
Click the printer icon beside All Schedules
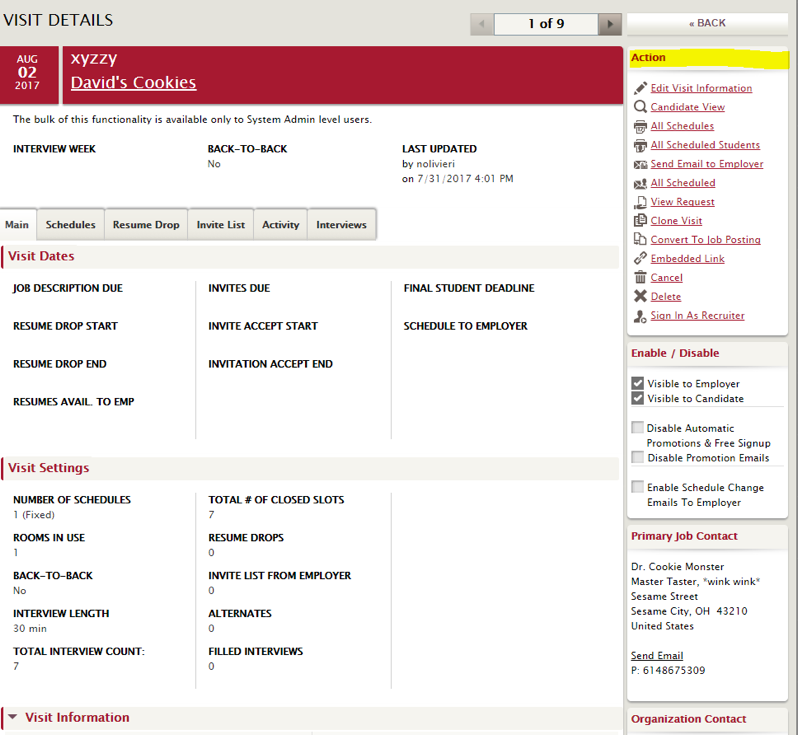(640, 126)
